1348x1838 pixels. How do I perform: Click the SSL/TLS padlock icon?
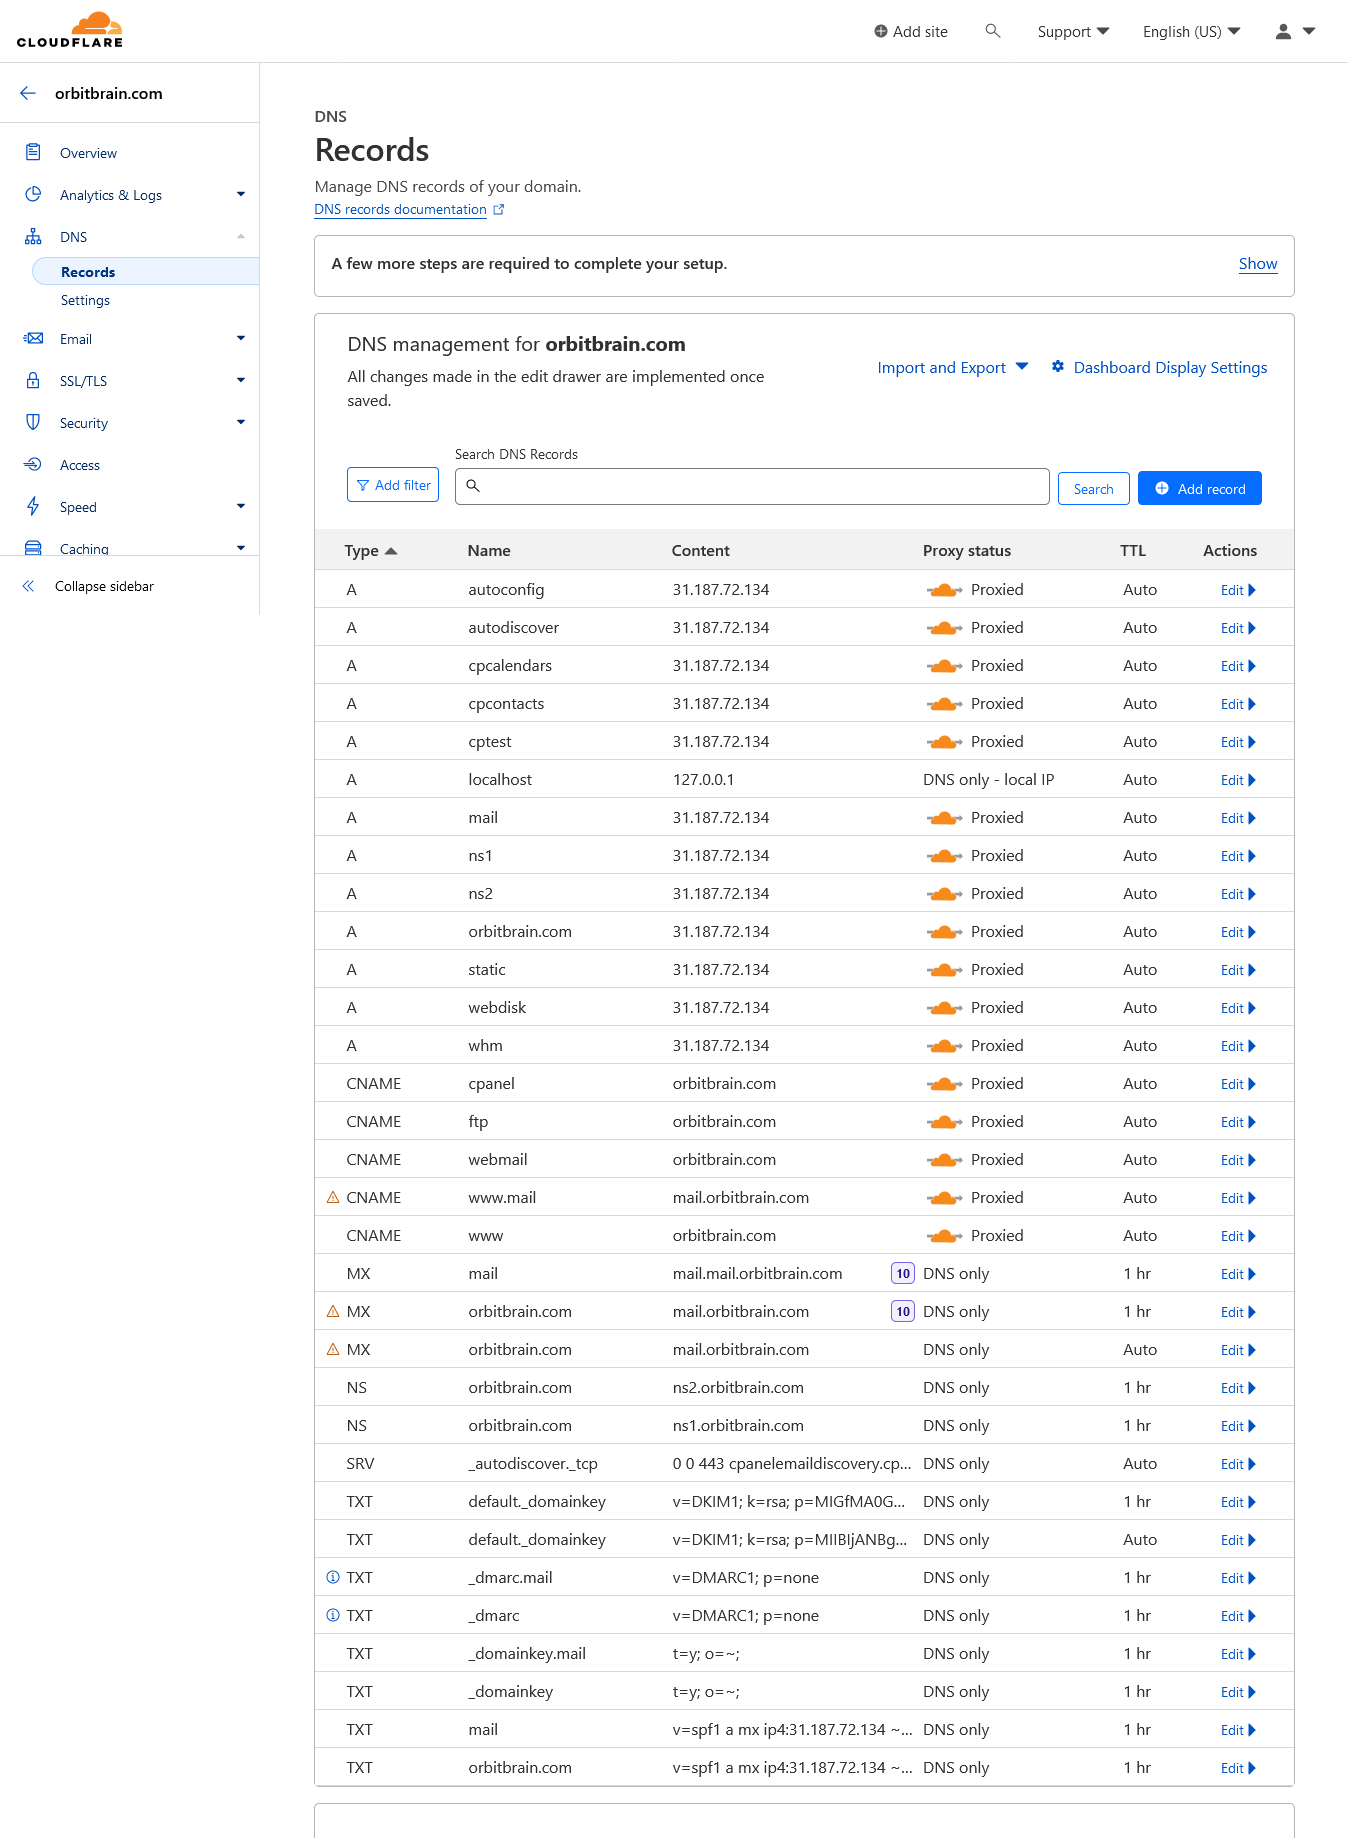coord(33,380)
